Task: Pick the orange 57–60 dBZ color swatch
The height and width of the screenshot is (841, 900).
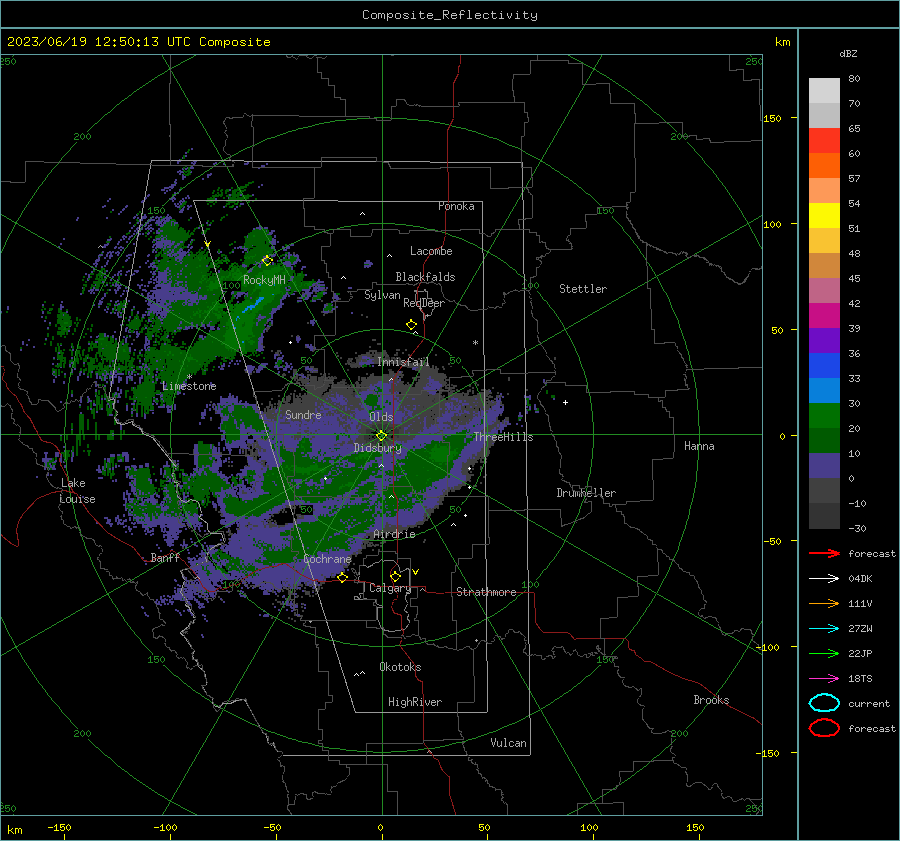Action: click(x=824, y=166)
